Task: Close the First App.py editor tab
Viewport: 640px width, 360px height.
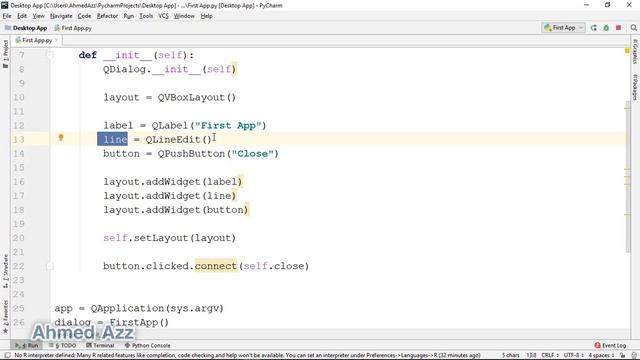Action: (x=56, y=40)
